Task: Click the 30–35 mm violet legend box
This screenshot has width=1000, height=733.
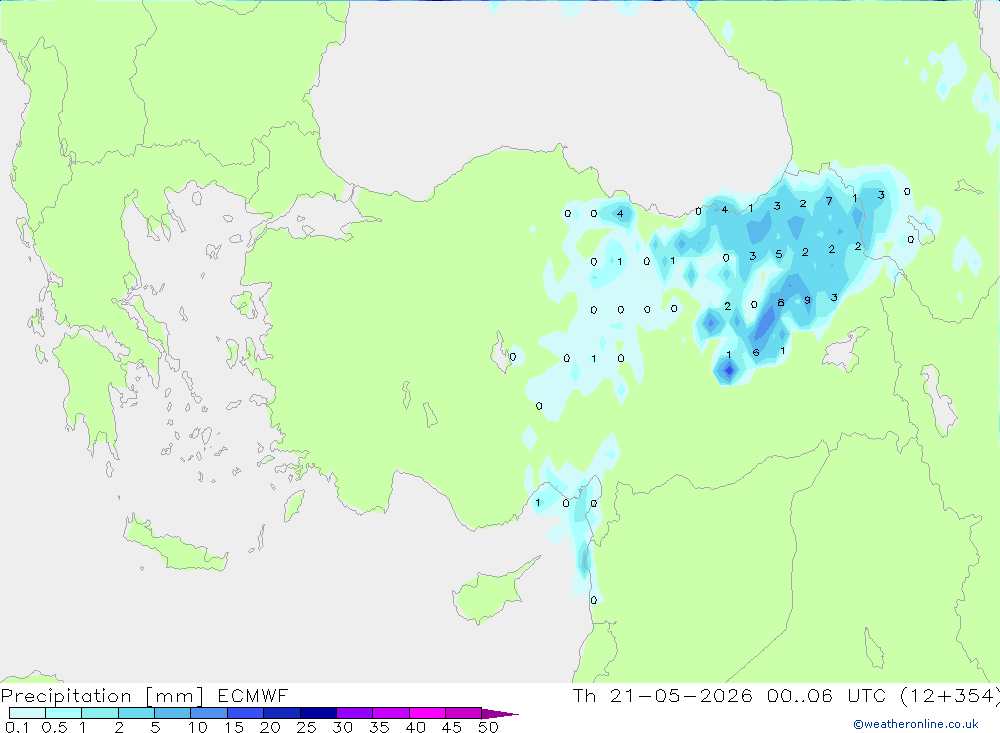Action: pyautogui.click(x=355, y=713)
